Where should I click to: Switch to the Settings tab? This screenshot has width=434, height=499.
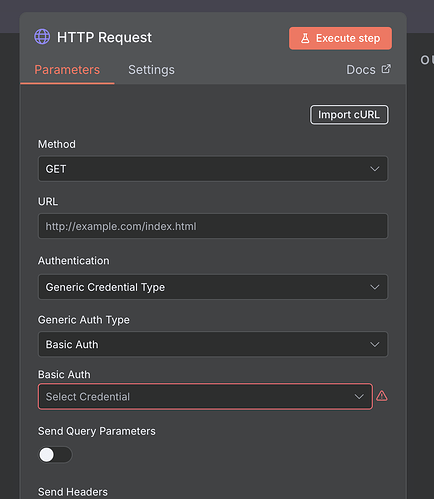(151, 70)
